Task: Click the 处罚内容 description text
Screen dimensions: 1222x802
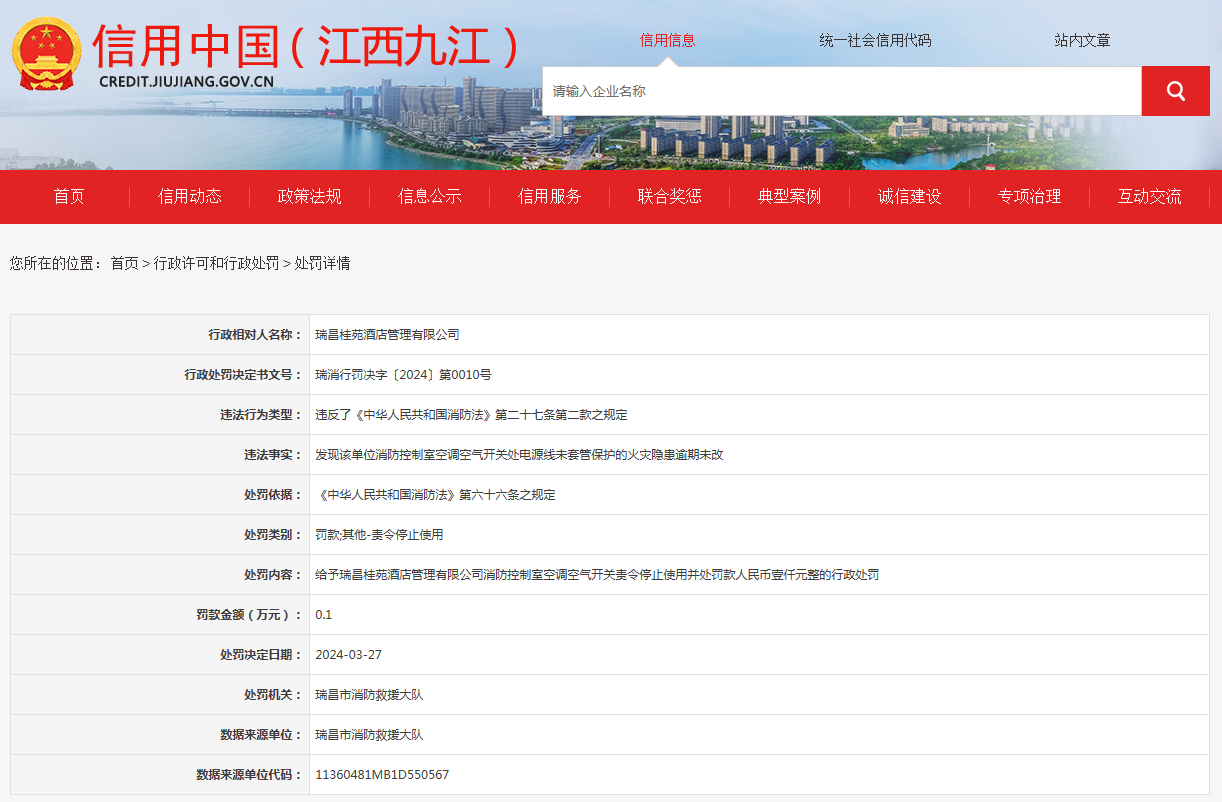Action: click(x=597, y=575)
